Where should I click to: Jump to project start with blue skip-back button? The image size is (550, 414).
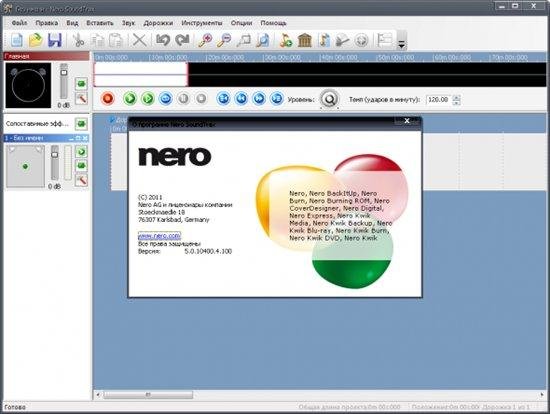[223, 99]
